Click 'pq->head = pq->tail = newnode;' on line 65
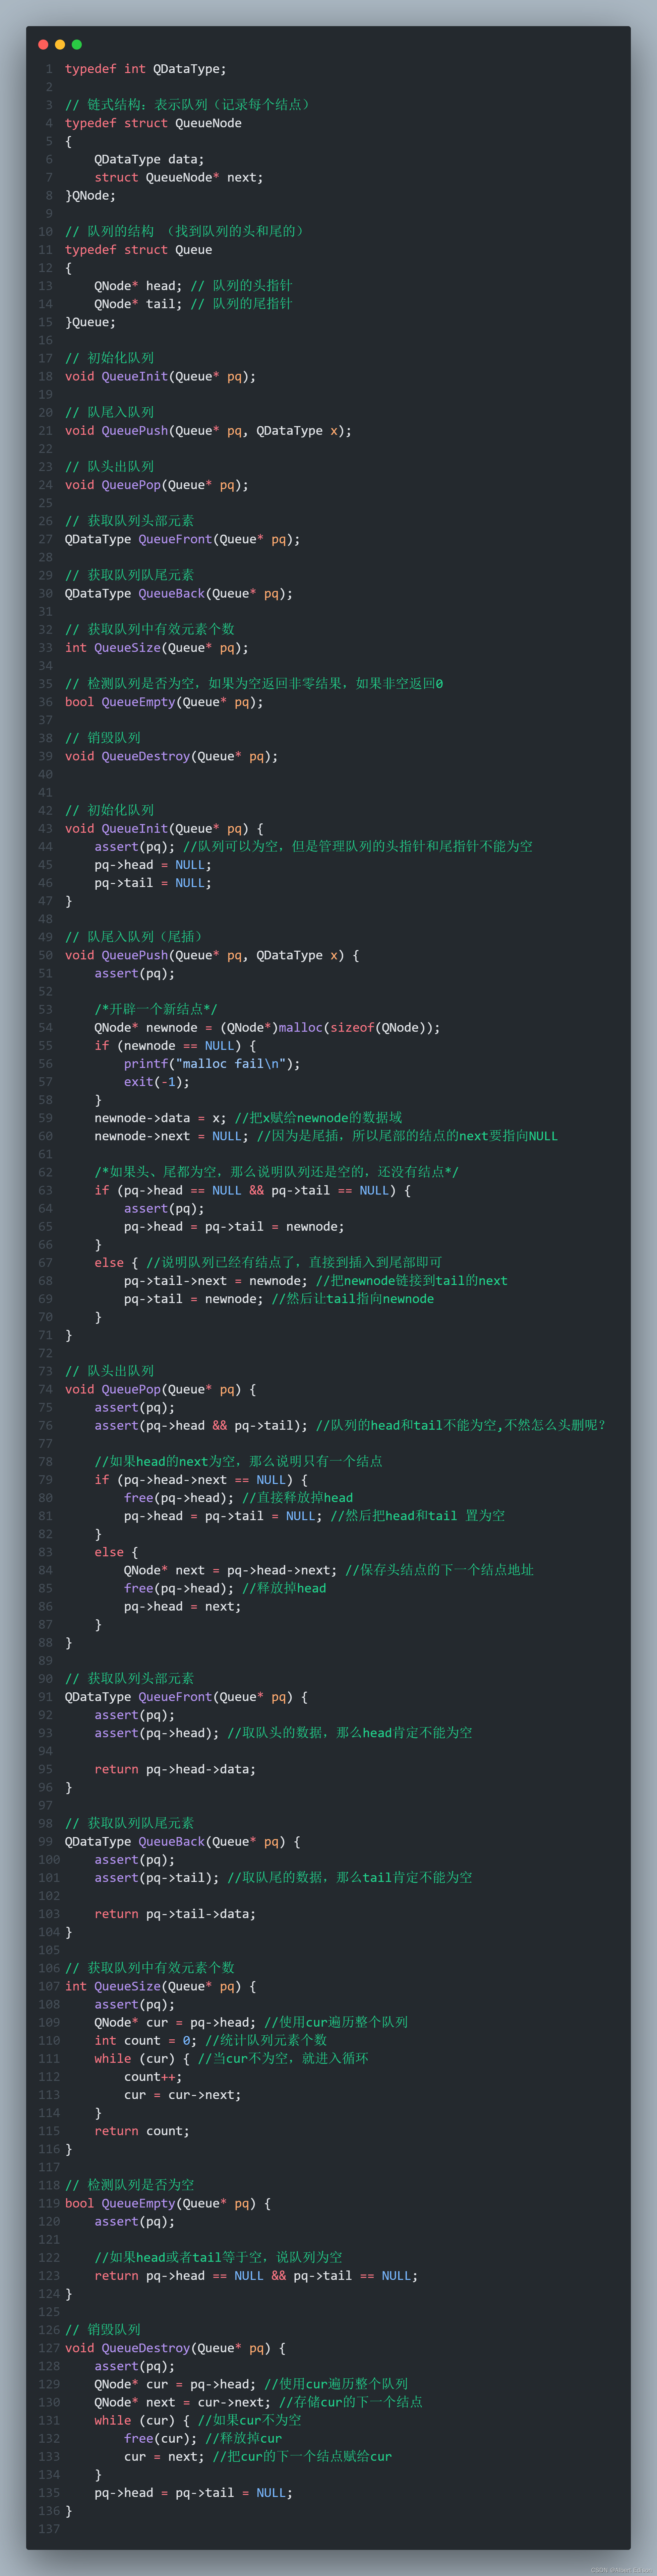Image resolution: width=657 pixels, height=2576 pixels. pyautogui.click(x=234, y=1227)
